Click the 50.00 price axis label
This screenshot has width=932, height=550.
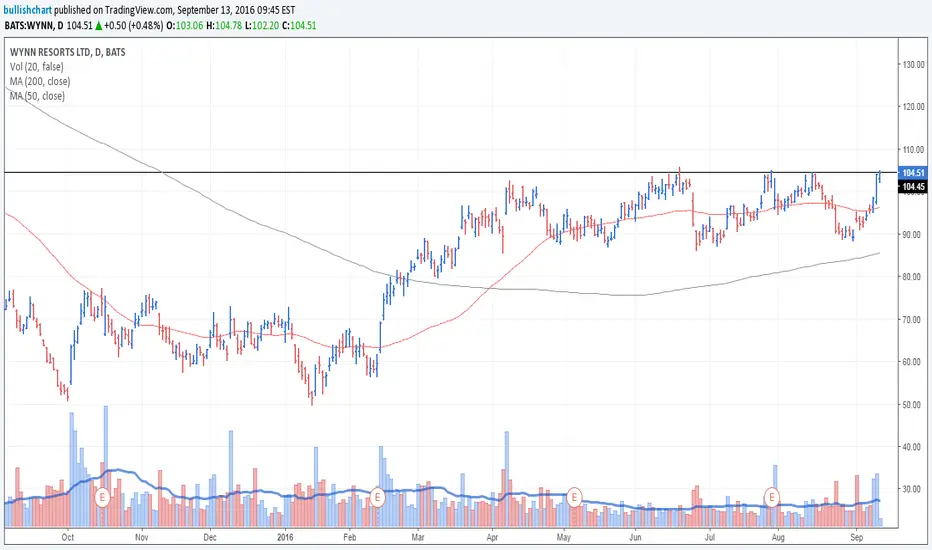click(x=914, y=404)
